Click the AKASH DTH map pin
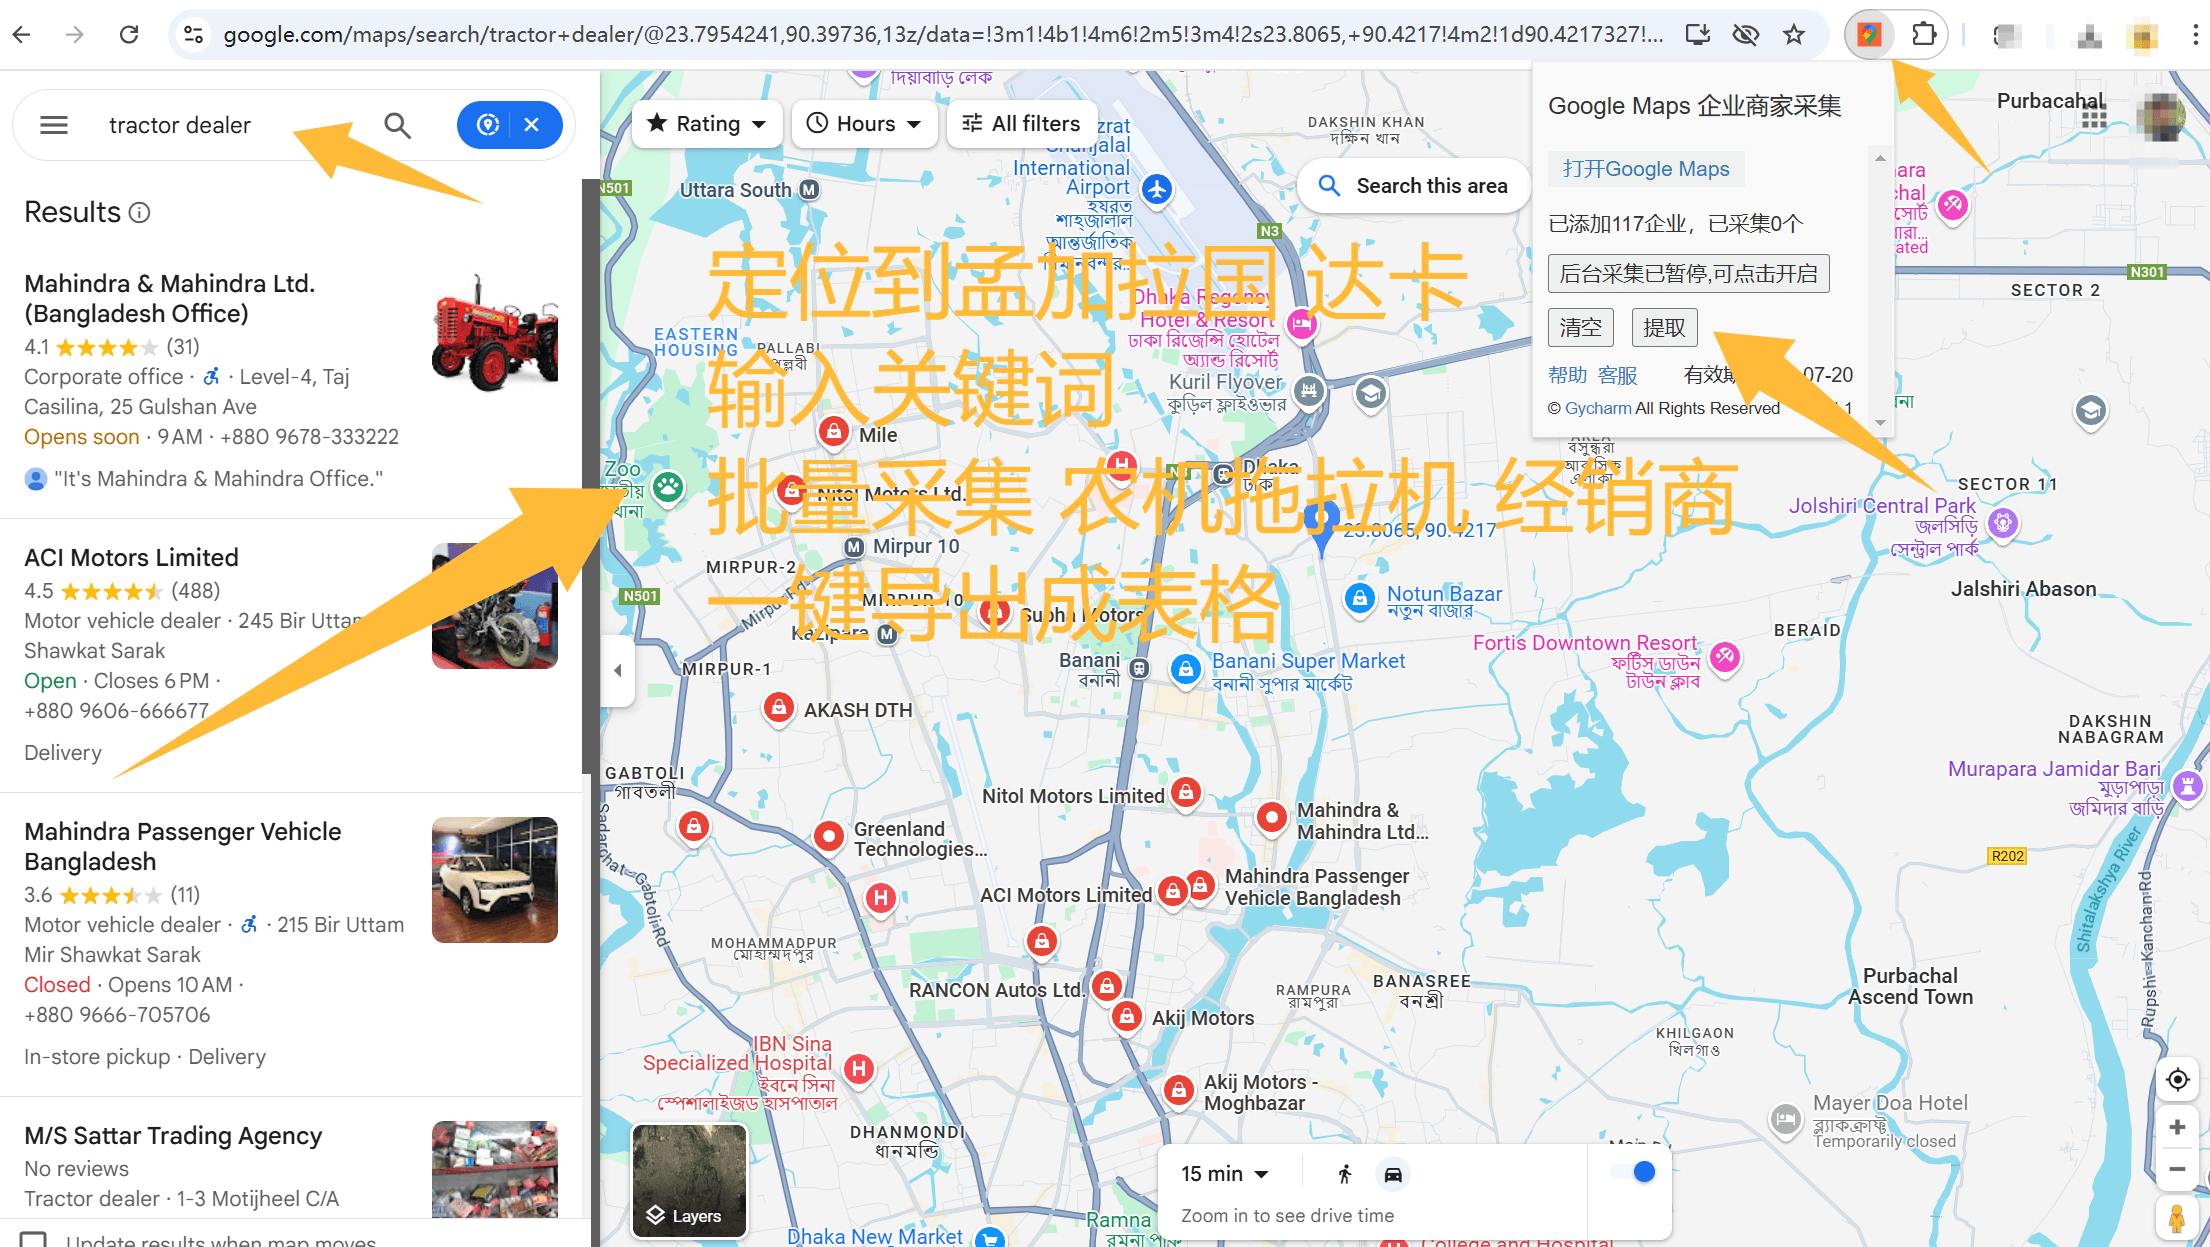Screen dimensions: 2210x1247 point(778,708)
